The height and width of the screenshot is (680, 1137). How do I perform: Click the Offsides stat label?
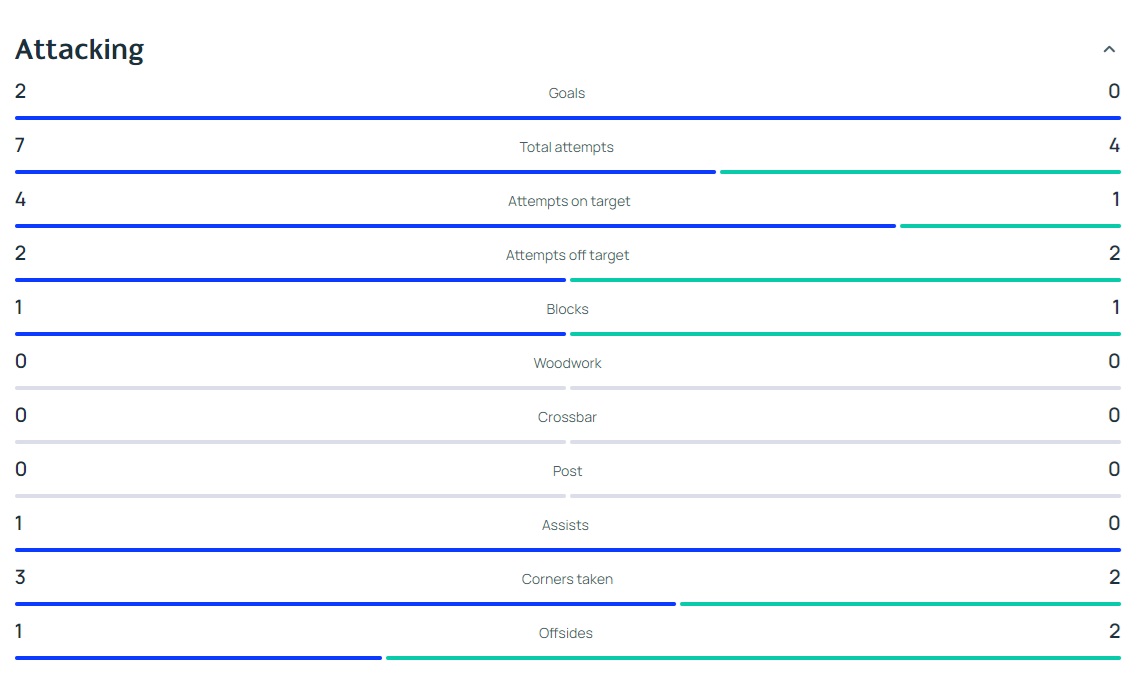566,633
